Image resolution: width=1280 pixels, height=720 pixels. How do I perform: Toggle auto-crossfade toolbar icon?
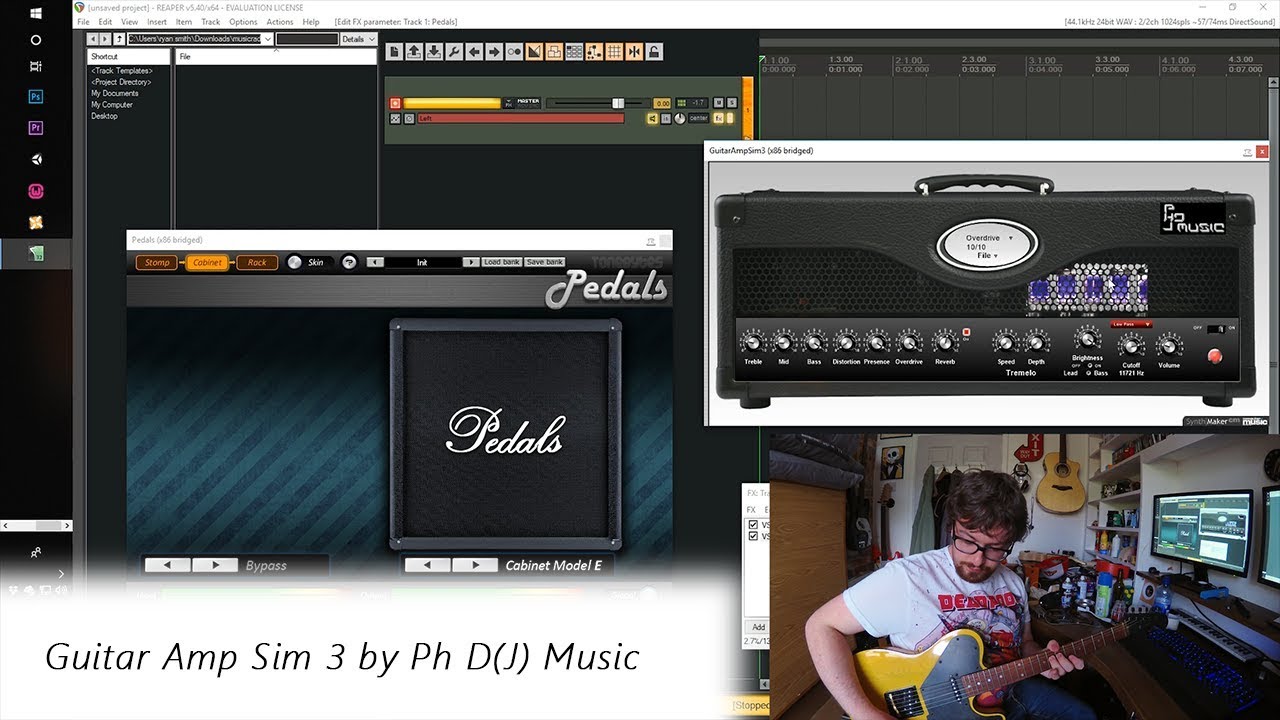click(534, 52)
